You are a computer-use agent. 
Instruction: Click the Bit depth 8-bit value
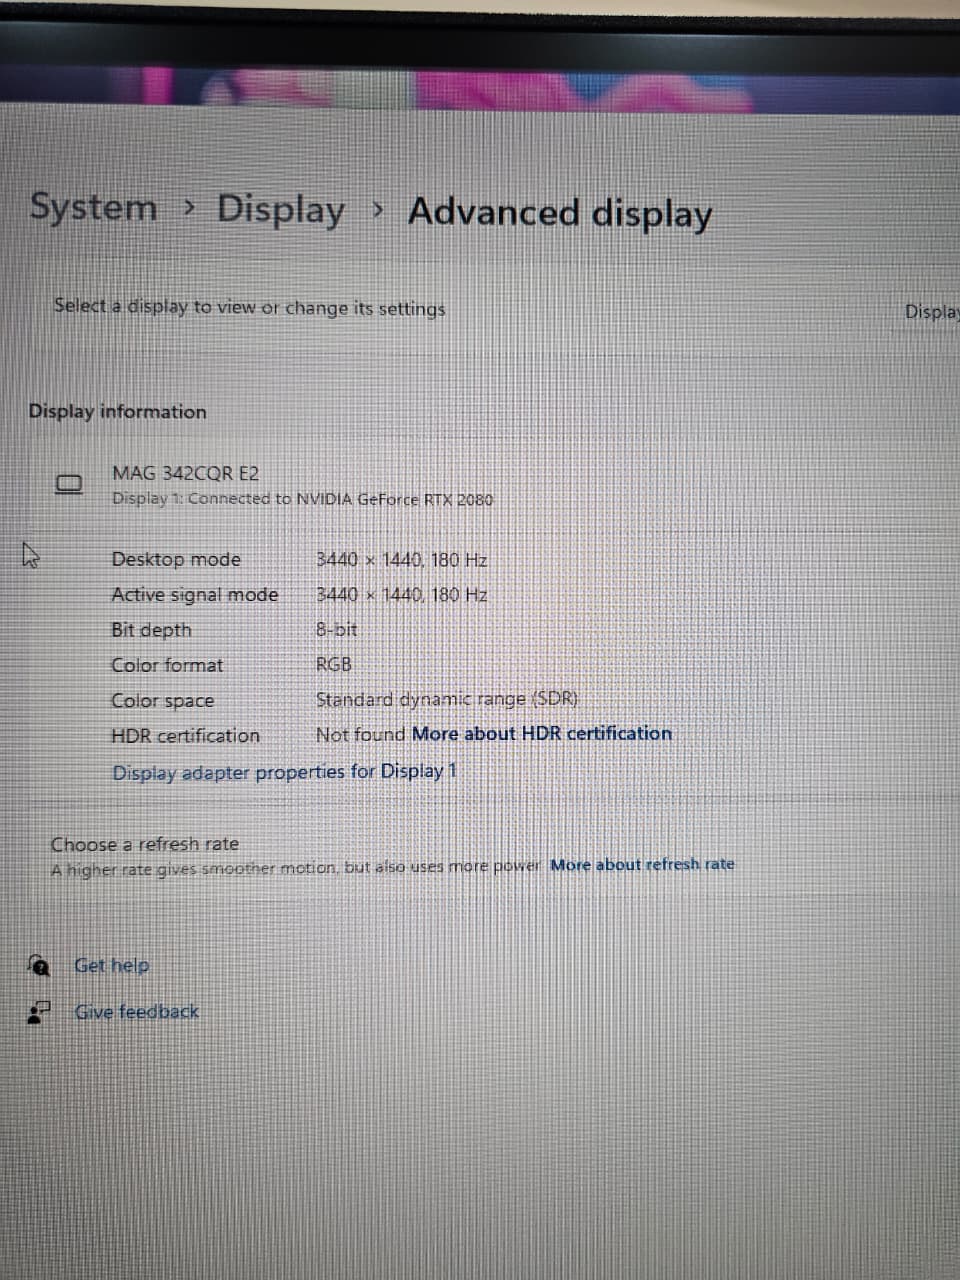coord(335,629)
